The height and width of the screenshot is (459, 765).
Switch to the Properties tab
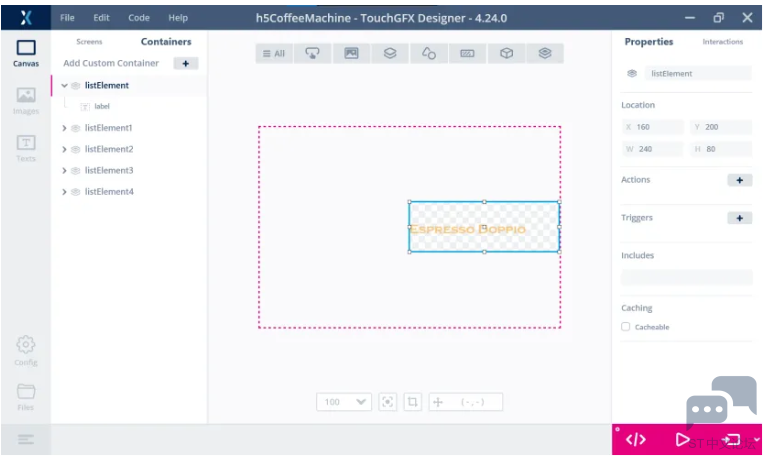click(x=648, y=42)
